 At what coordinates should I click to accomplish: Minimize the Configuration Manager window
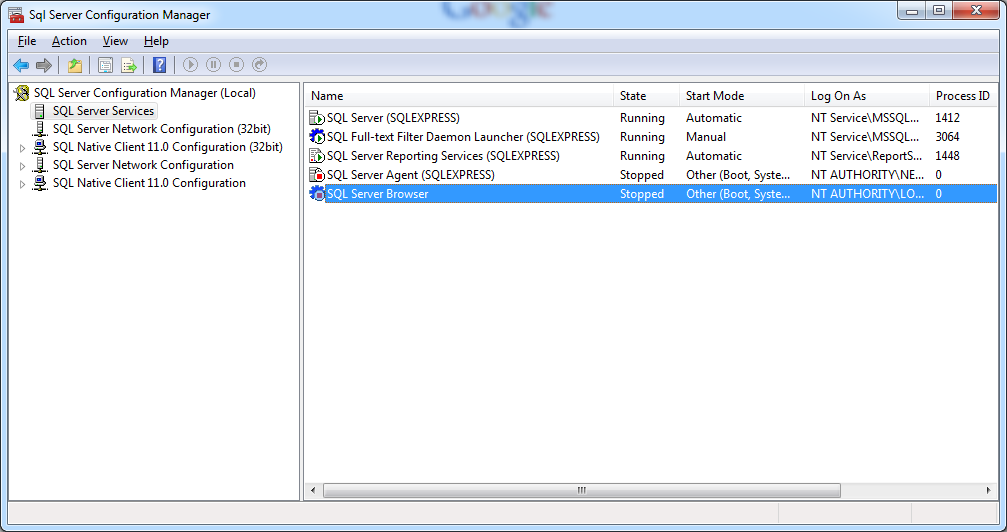tap(912, 10)
